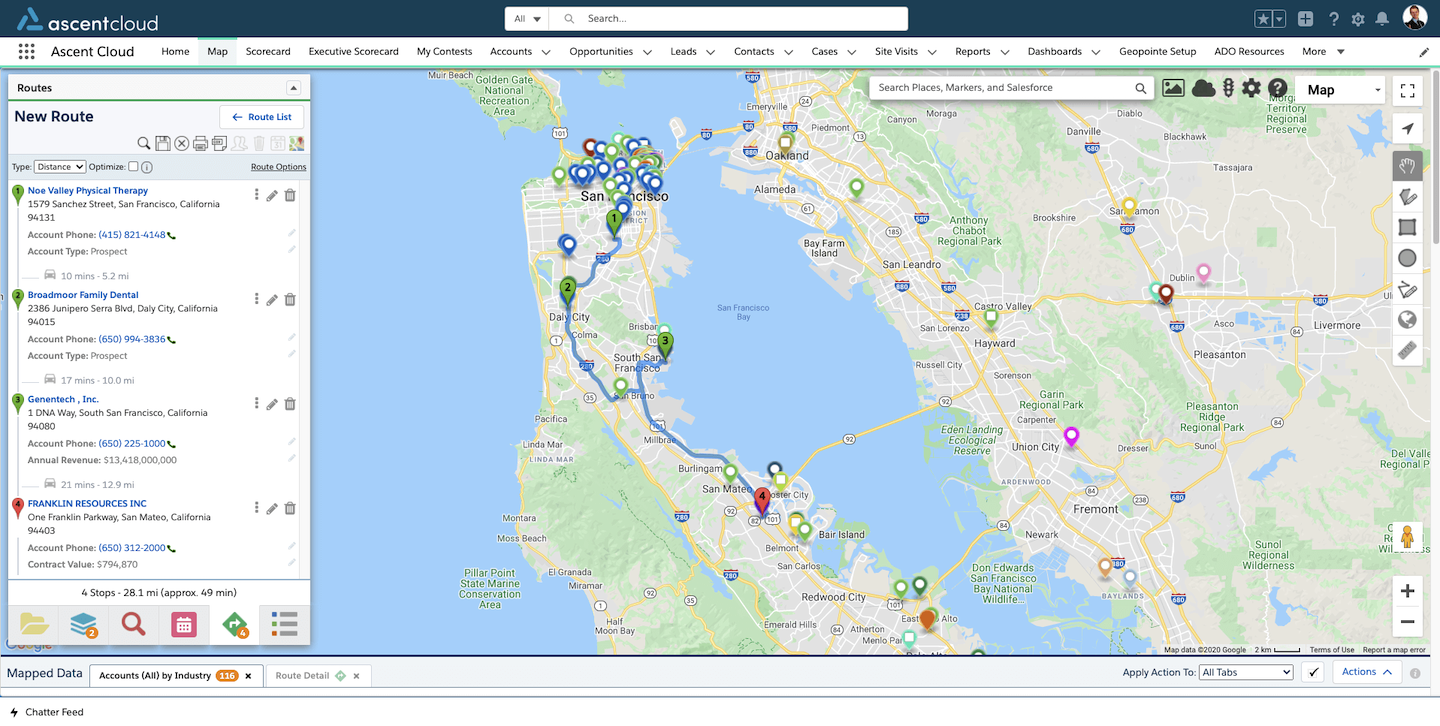
Task: Zoom in on the map
Action: pyautogui.click(x=1407, y=591)
